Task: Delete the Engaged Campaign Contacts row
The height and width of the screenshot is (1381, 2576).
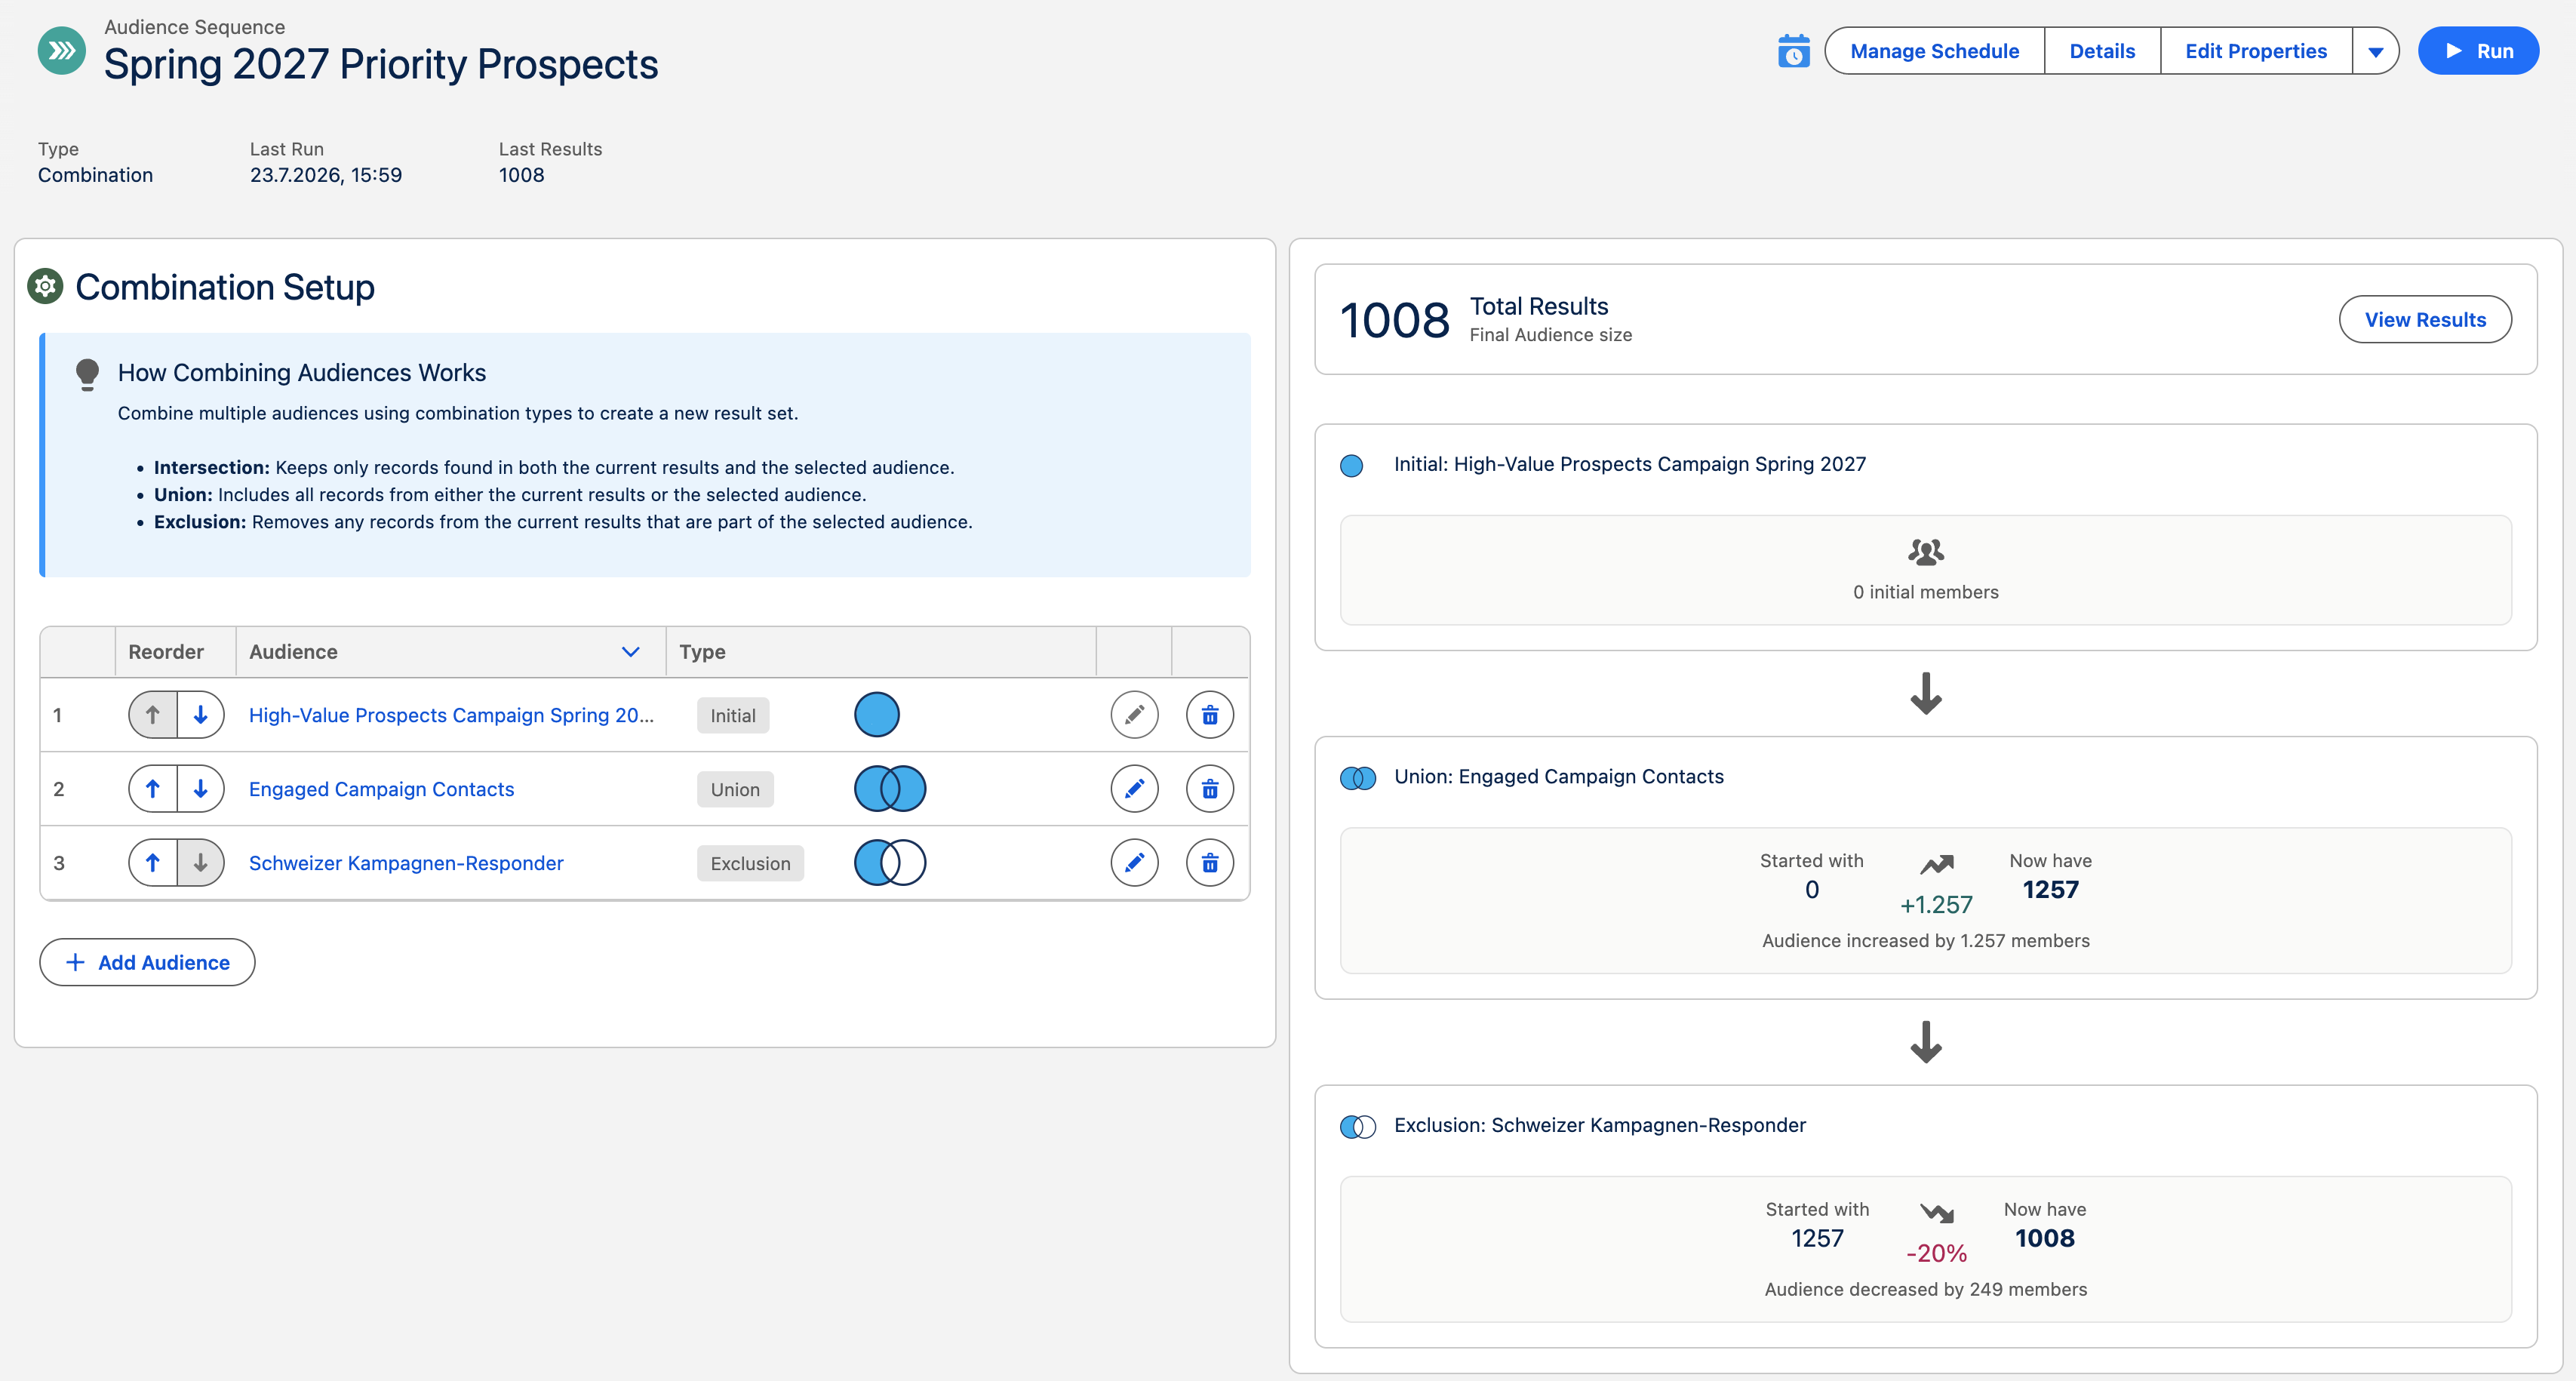Action: [x=1210, y=789]
